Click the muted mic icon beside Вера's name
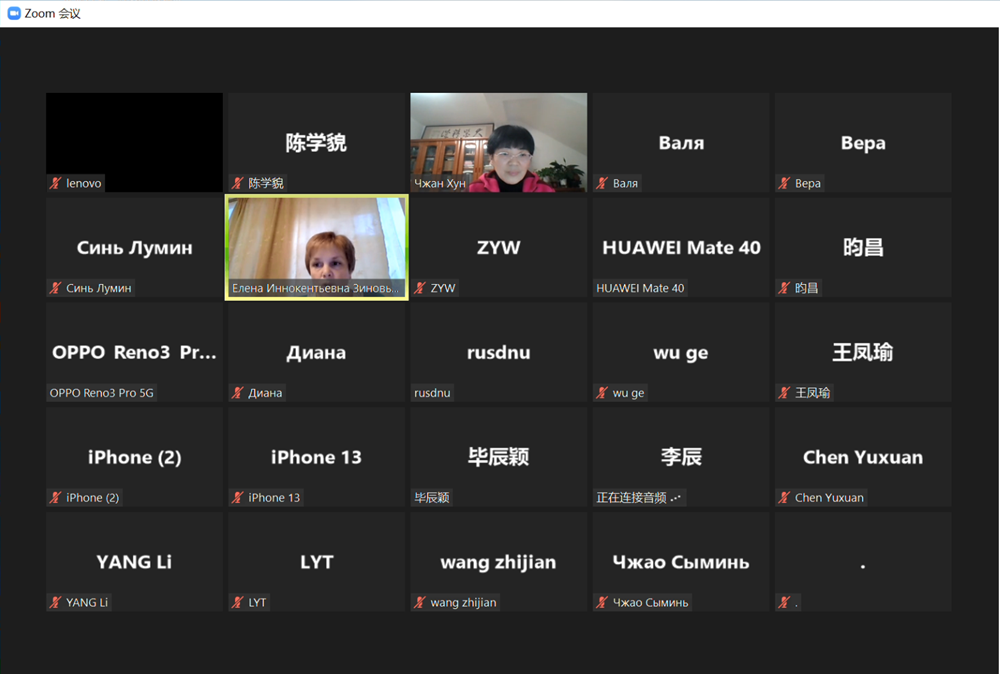Image resolution: width=1000 pixels, height=674 pixels. (x=785, y=184)
